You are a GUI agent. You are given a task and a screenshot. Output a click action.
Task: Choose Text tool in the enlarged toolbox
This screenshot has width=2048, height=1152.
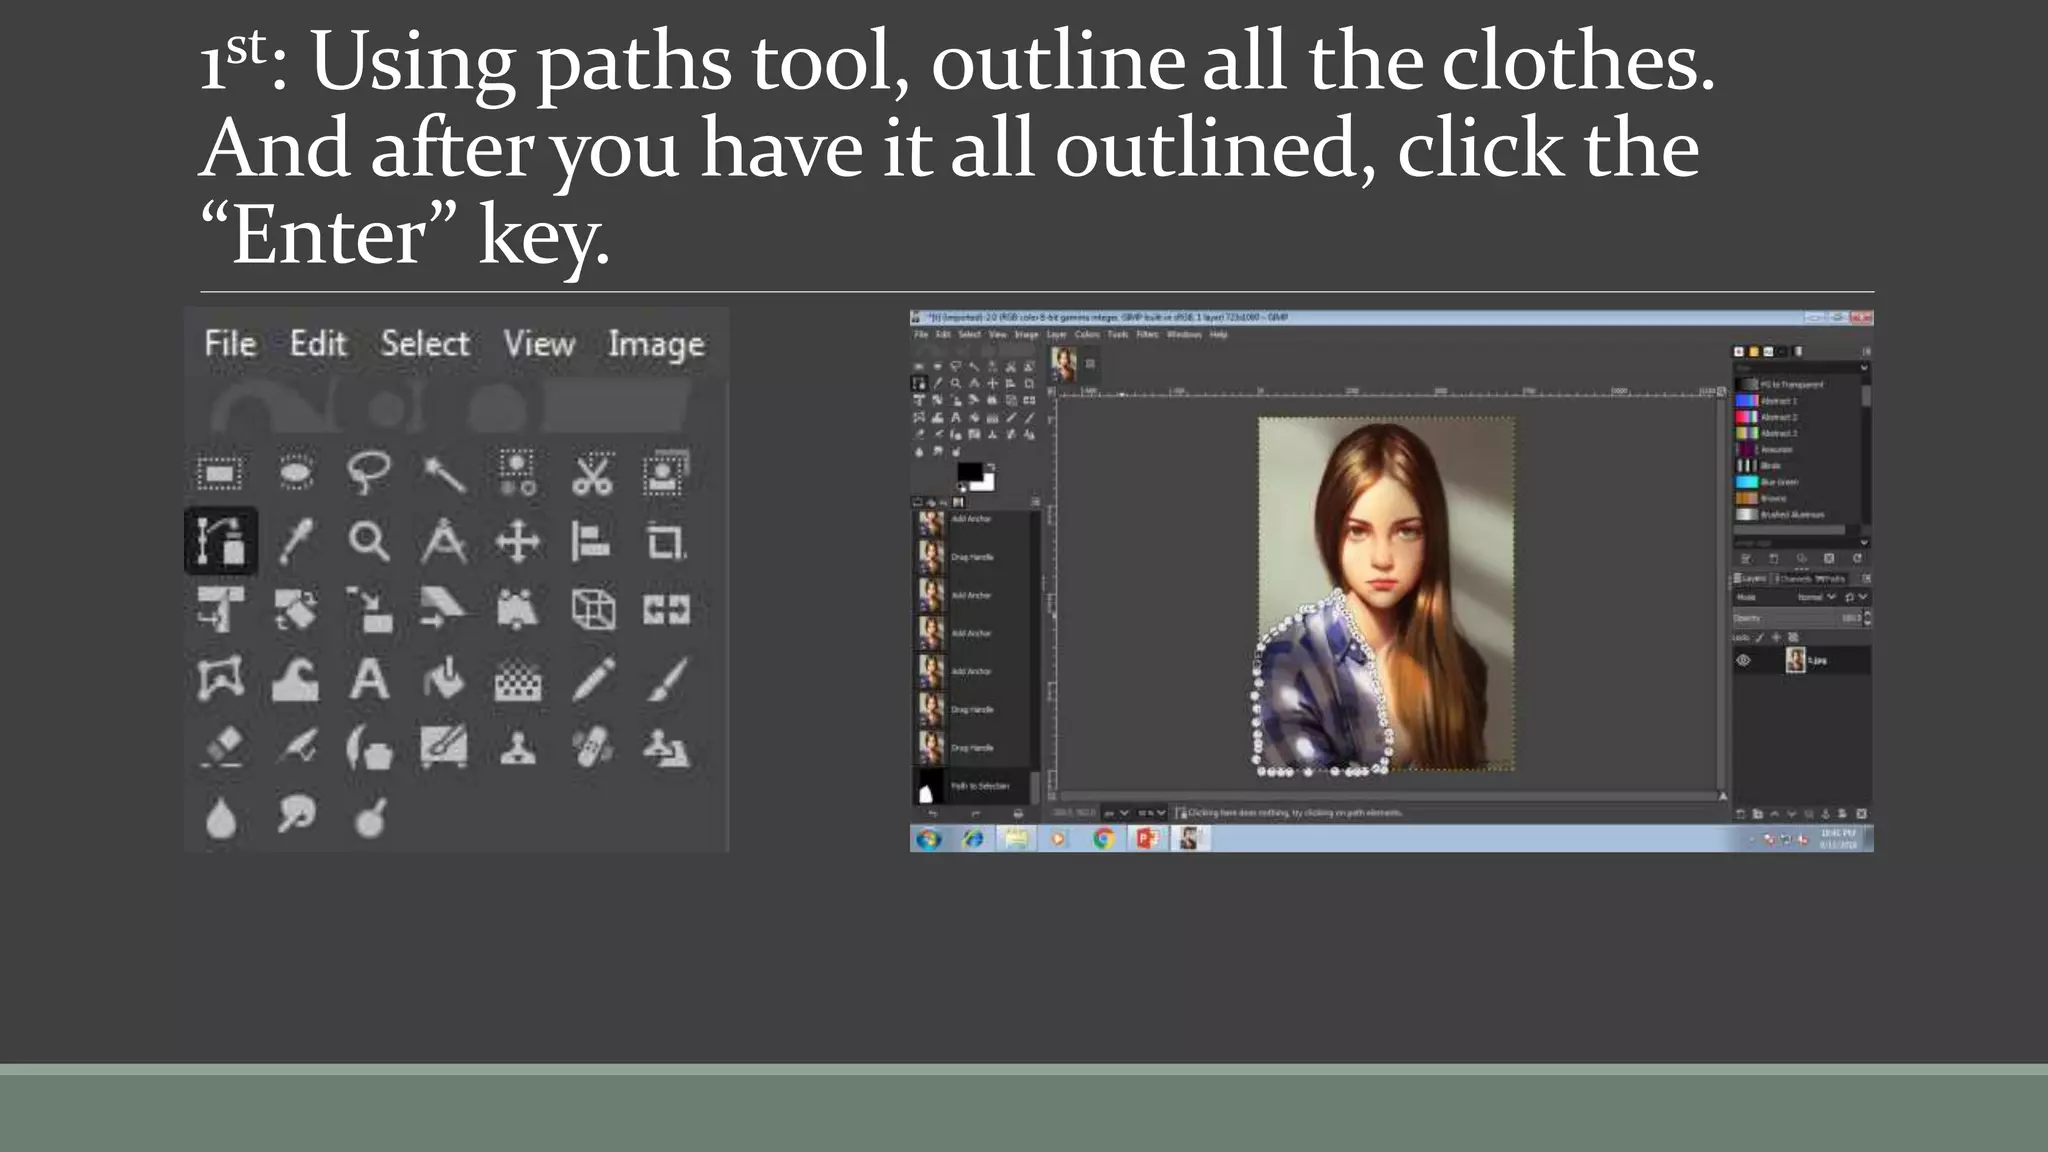tap(369, 678)
